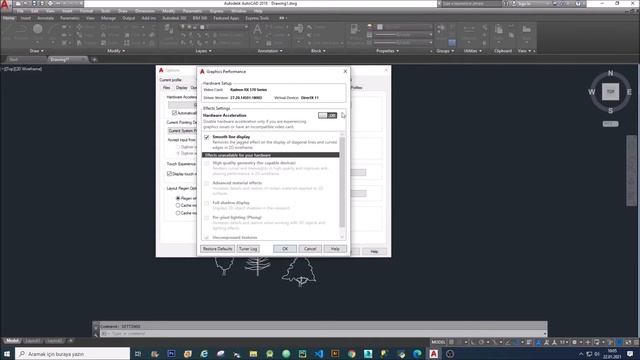The image size is (640, 360).
Task: Expand the Annotation panel
Action: 270,51
